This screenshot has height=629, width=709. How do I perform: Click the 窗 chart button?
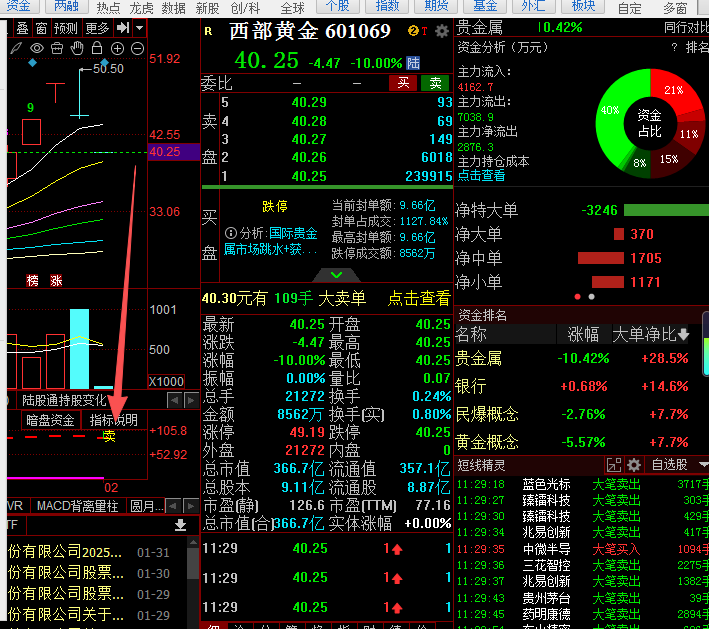41,28
